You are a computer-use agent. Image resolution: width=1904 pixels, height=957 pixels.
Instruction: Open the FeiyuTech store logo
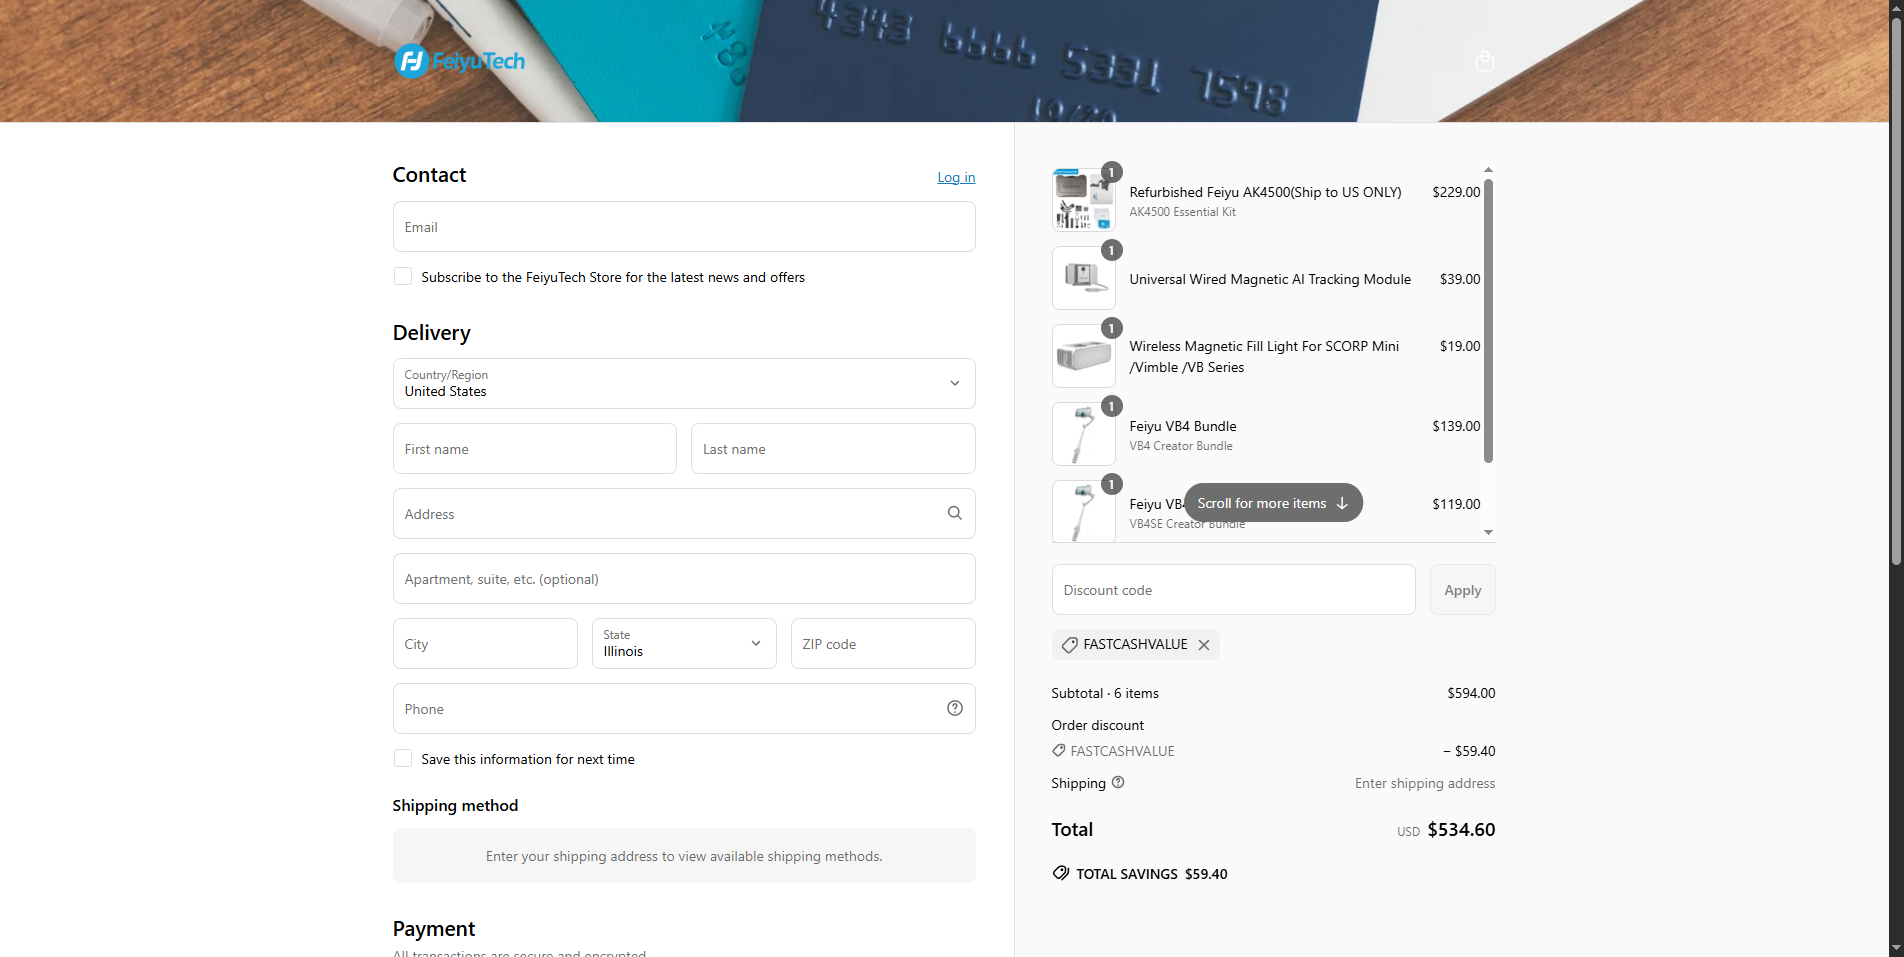coord(460,61)
